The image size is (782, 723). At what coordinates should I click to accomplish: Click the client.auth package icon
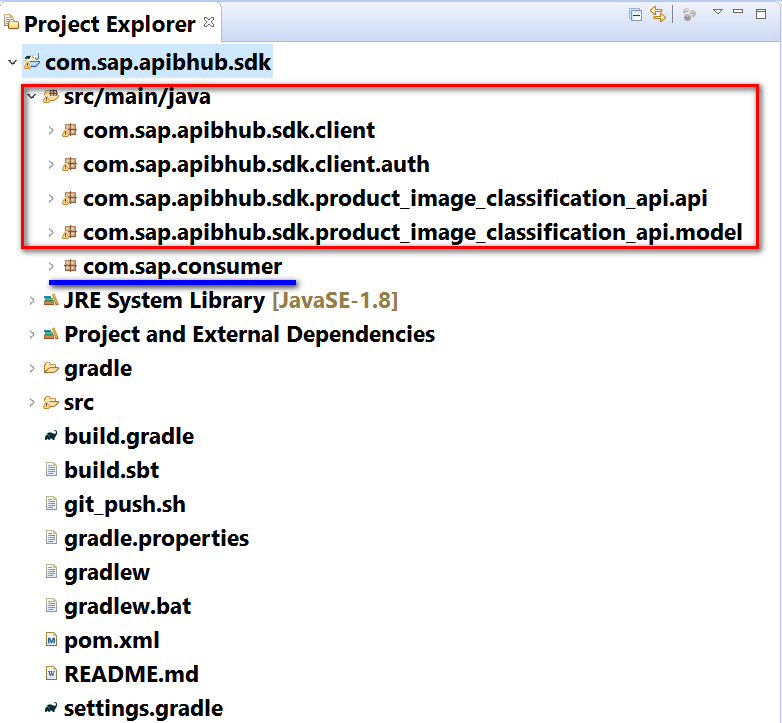[69, 164]
